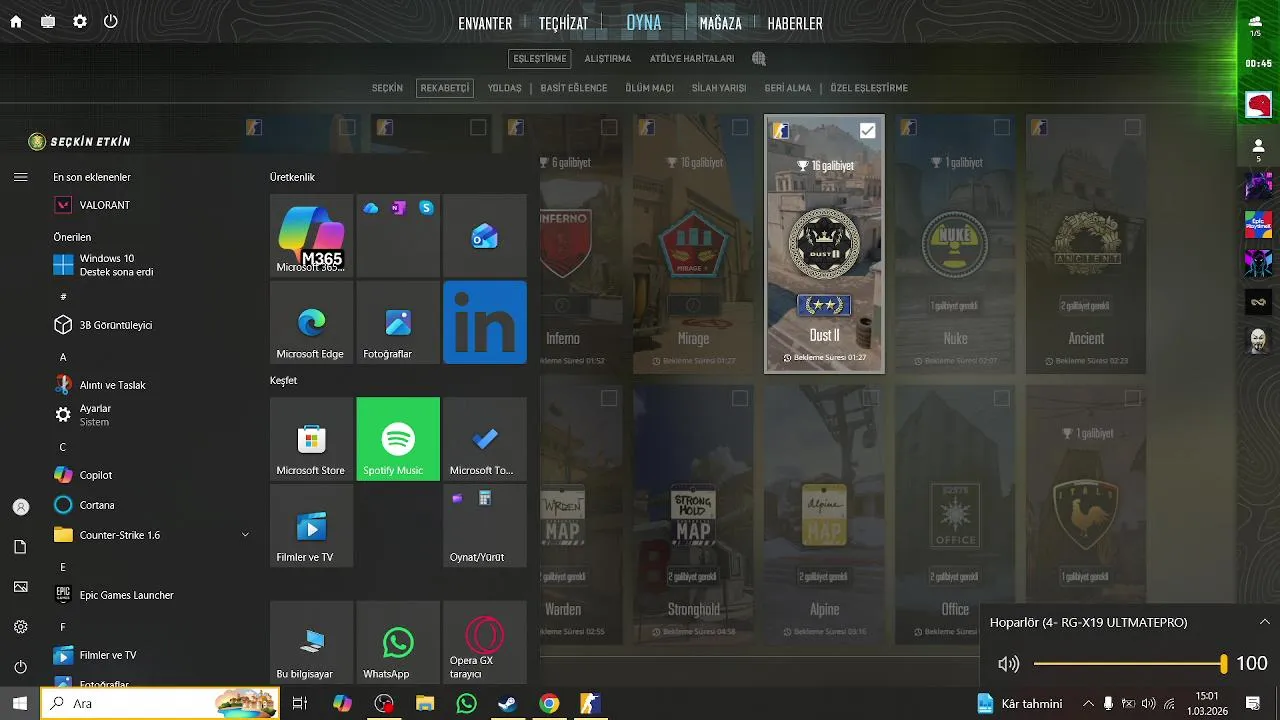This screenshot has width=1280, height=720.
Task: Click the Start menu power icon
Action: click(20, 667)
